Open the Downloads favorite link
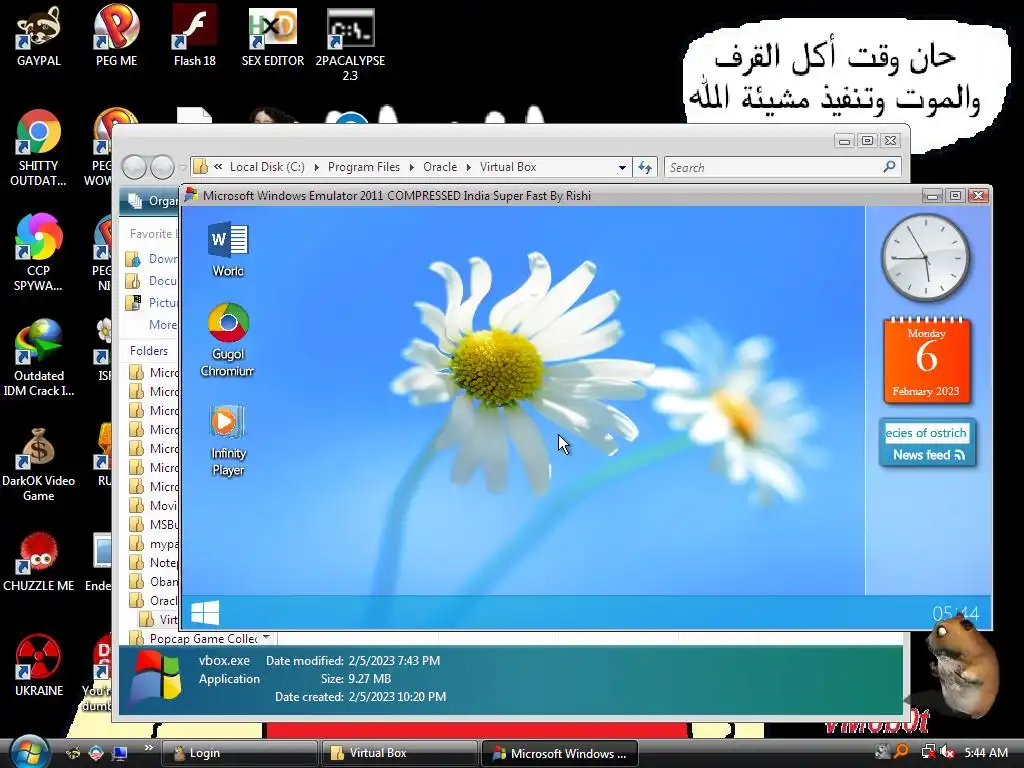Image resolution: width=1024 pixels, height=768 pixels. tap(153, 259)
